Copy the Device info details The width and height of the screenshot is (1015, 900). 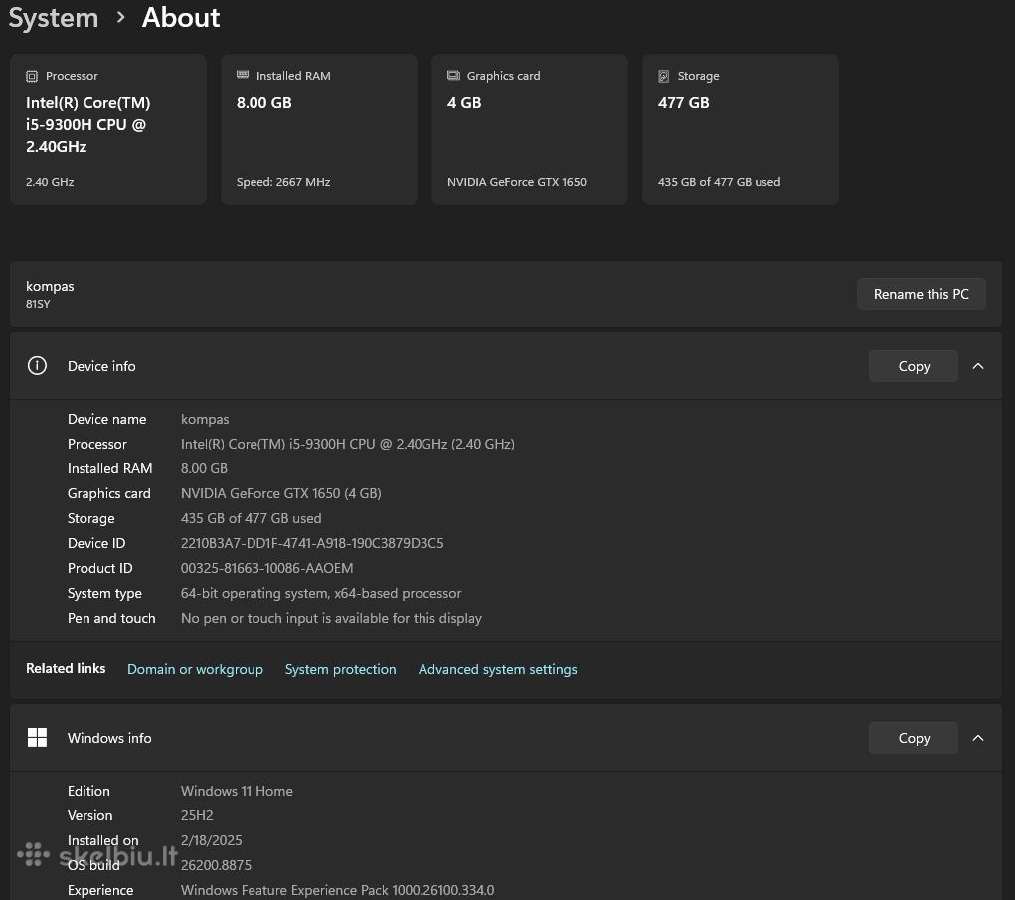(913, 366)
